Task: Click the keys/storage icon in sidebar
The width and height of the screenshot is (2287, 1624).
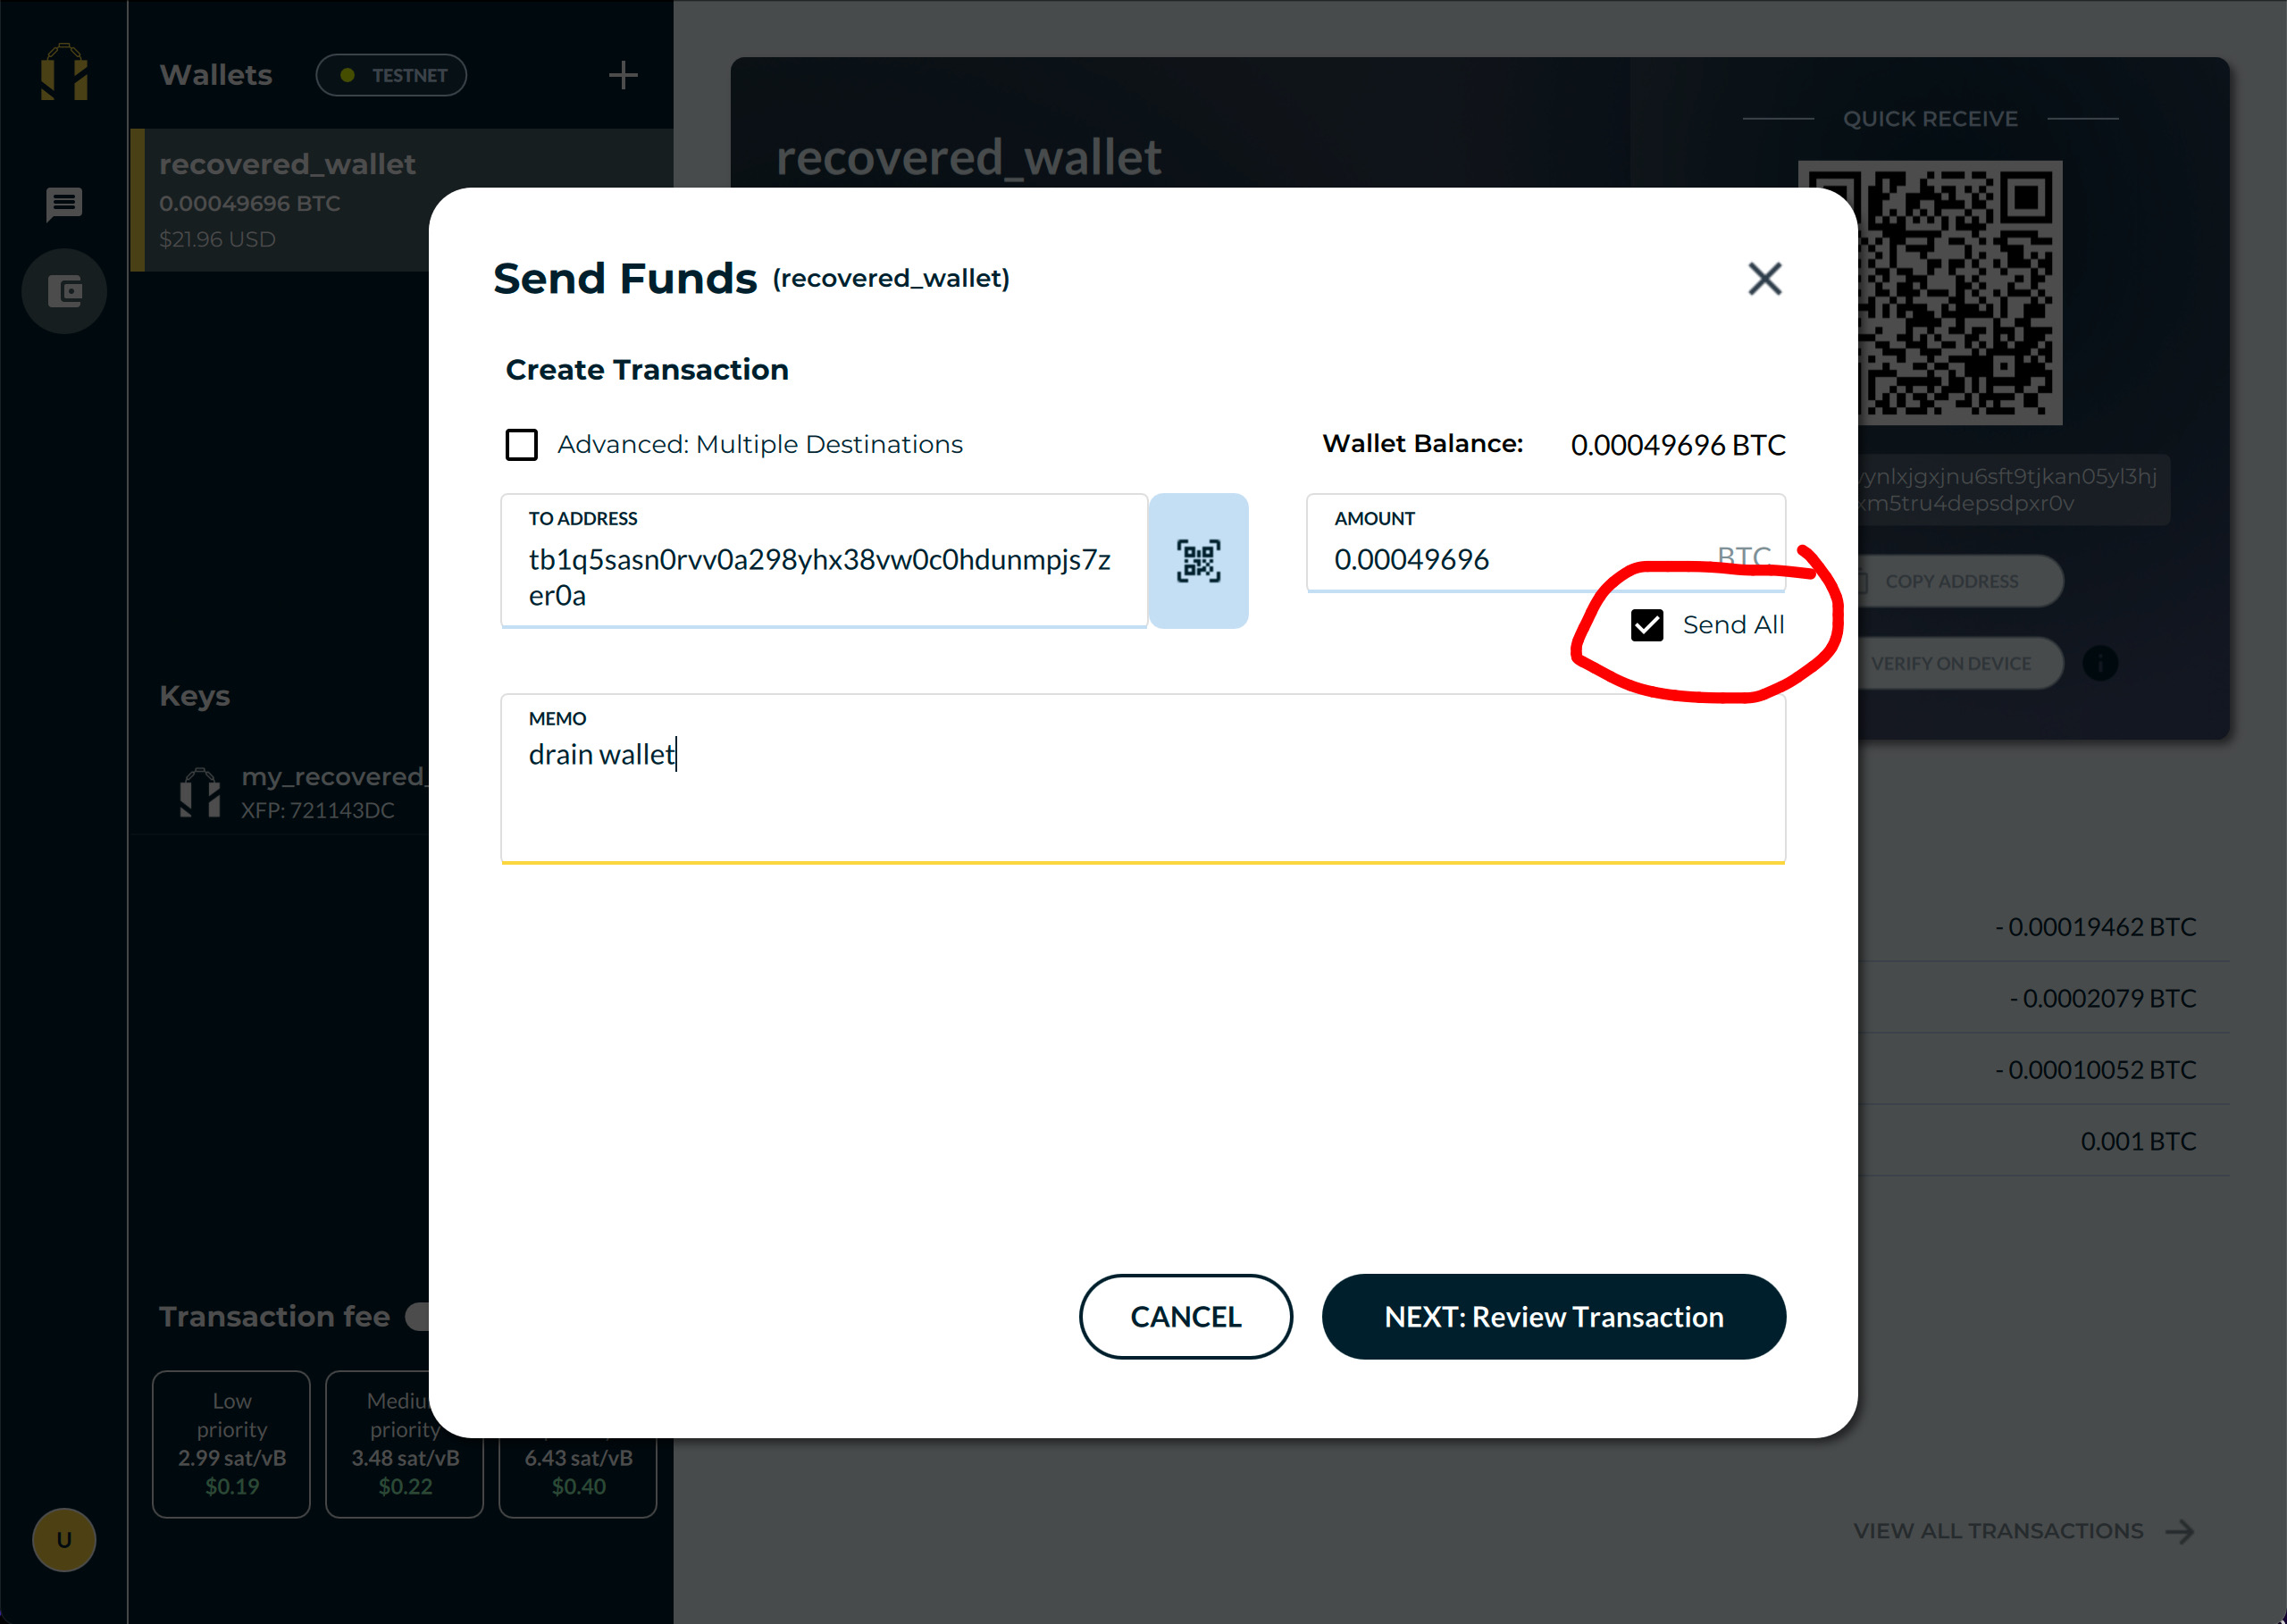Action: point(65,290)
